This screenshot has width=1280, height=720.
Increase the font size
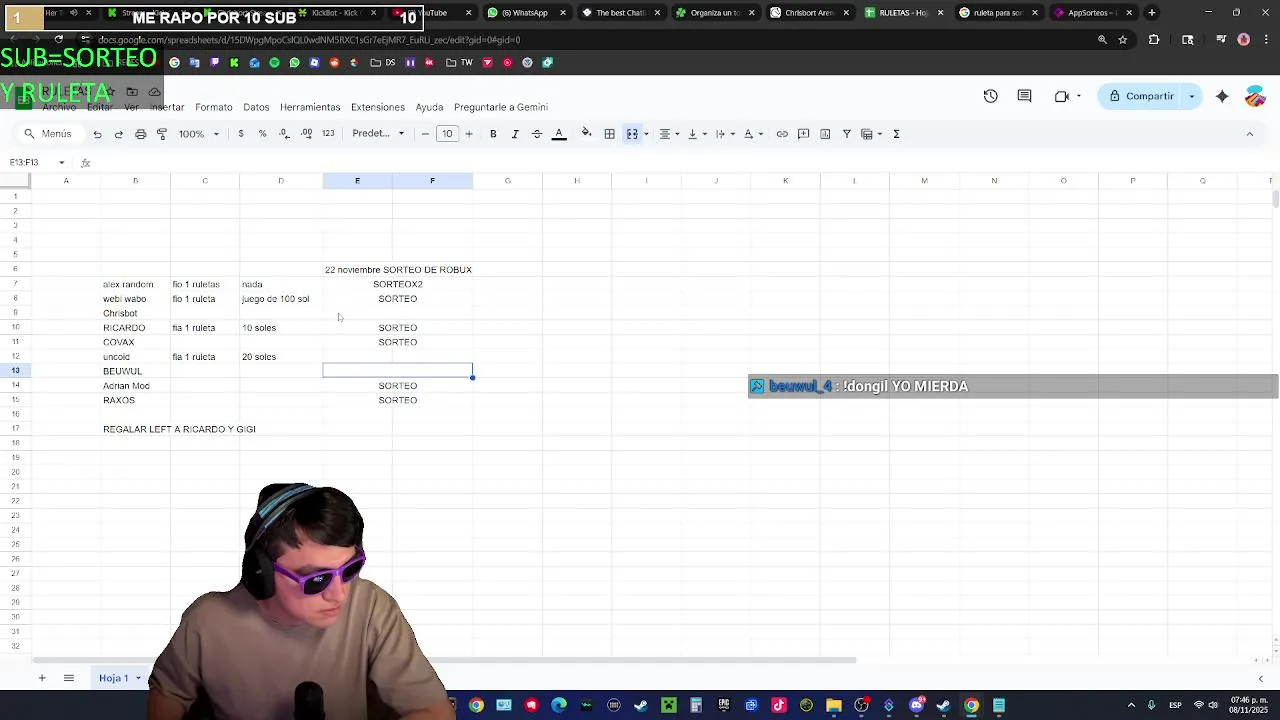pyautogui.click(x=469, y=134)
